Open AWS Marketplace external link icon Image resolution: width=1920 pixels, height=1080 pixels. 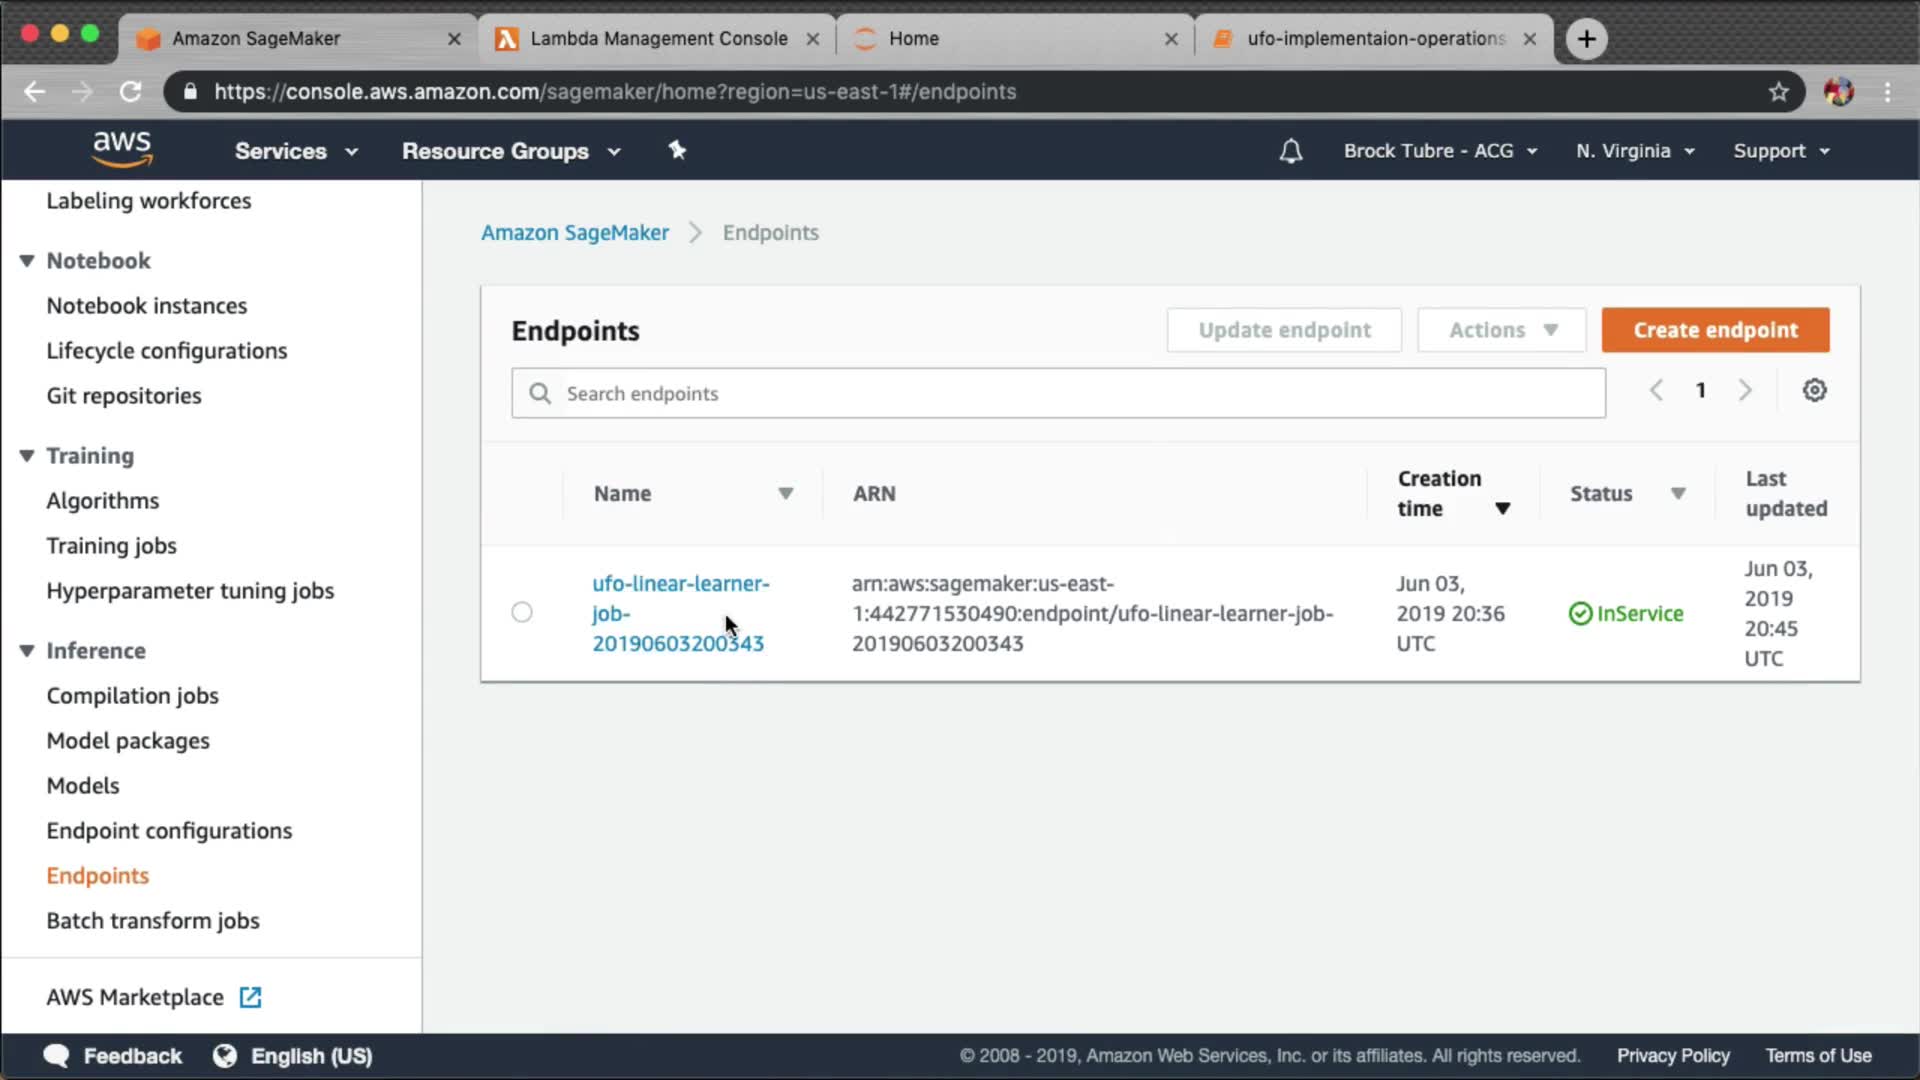pyautogui.click(x=250, y=997)
